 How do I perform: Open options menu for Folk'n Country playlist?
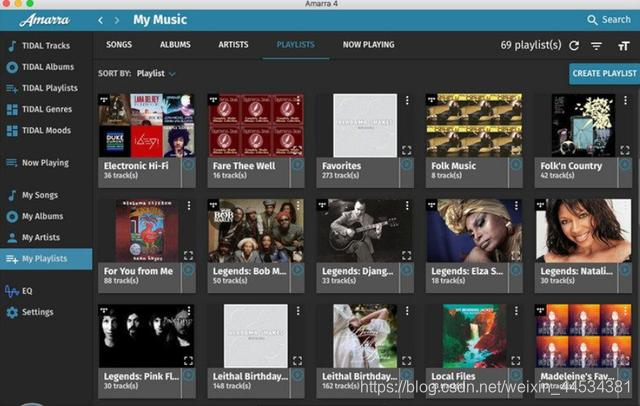coord(625,100)
